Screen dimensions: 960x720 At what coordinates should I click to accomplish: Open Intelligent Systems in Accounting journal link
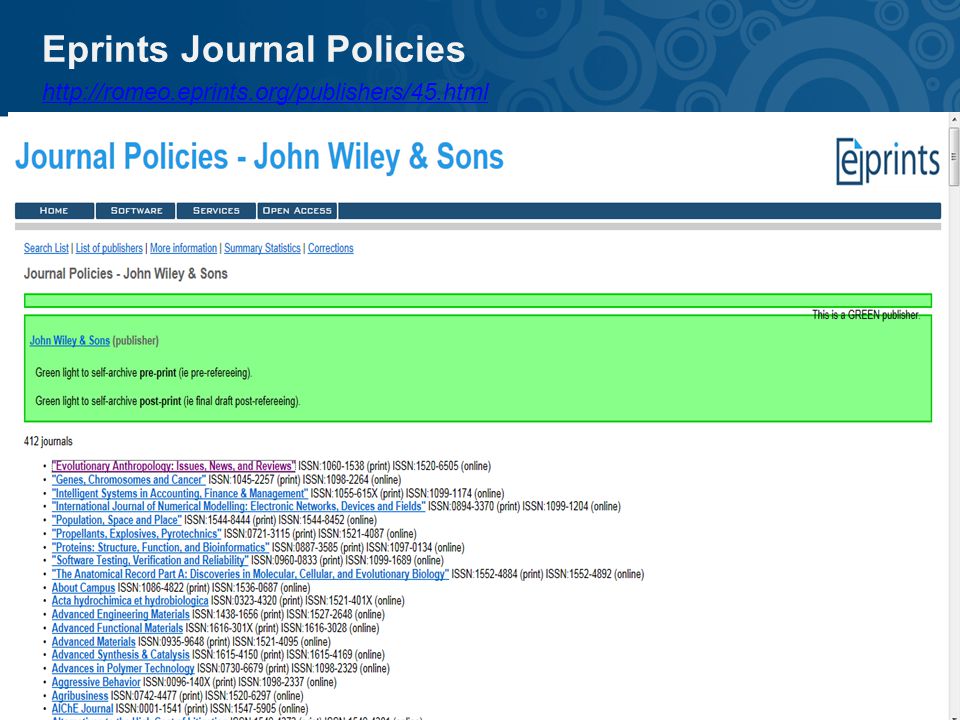[179, 493]
